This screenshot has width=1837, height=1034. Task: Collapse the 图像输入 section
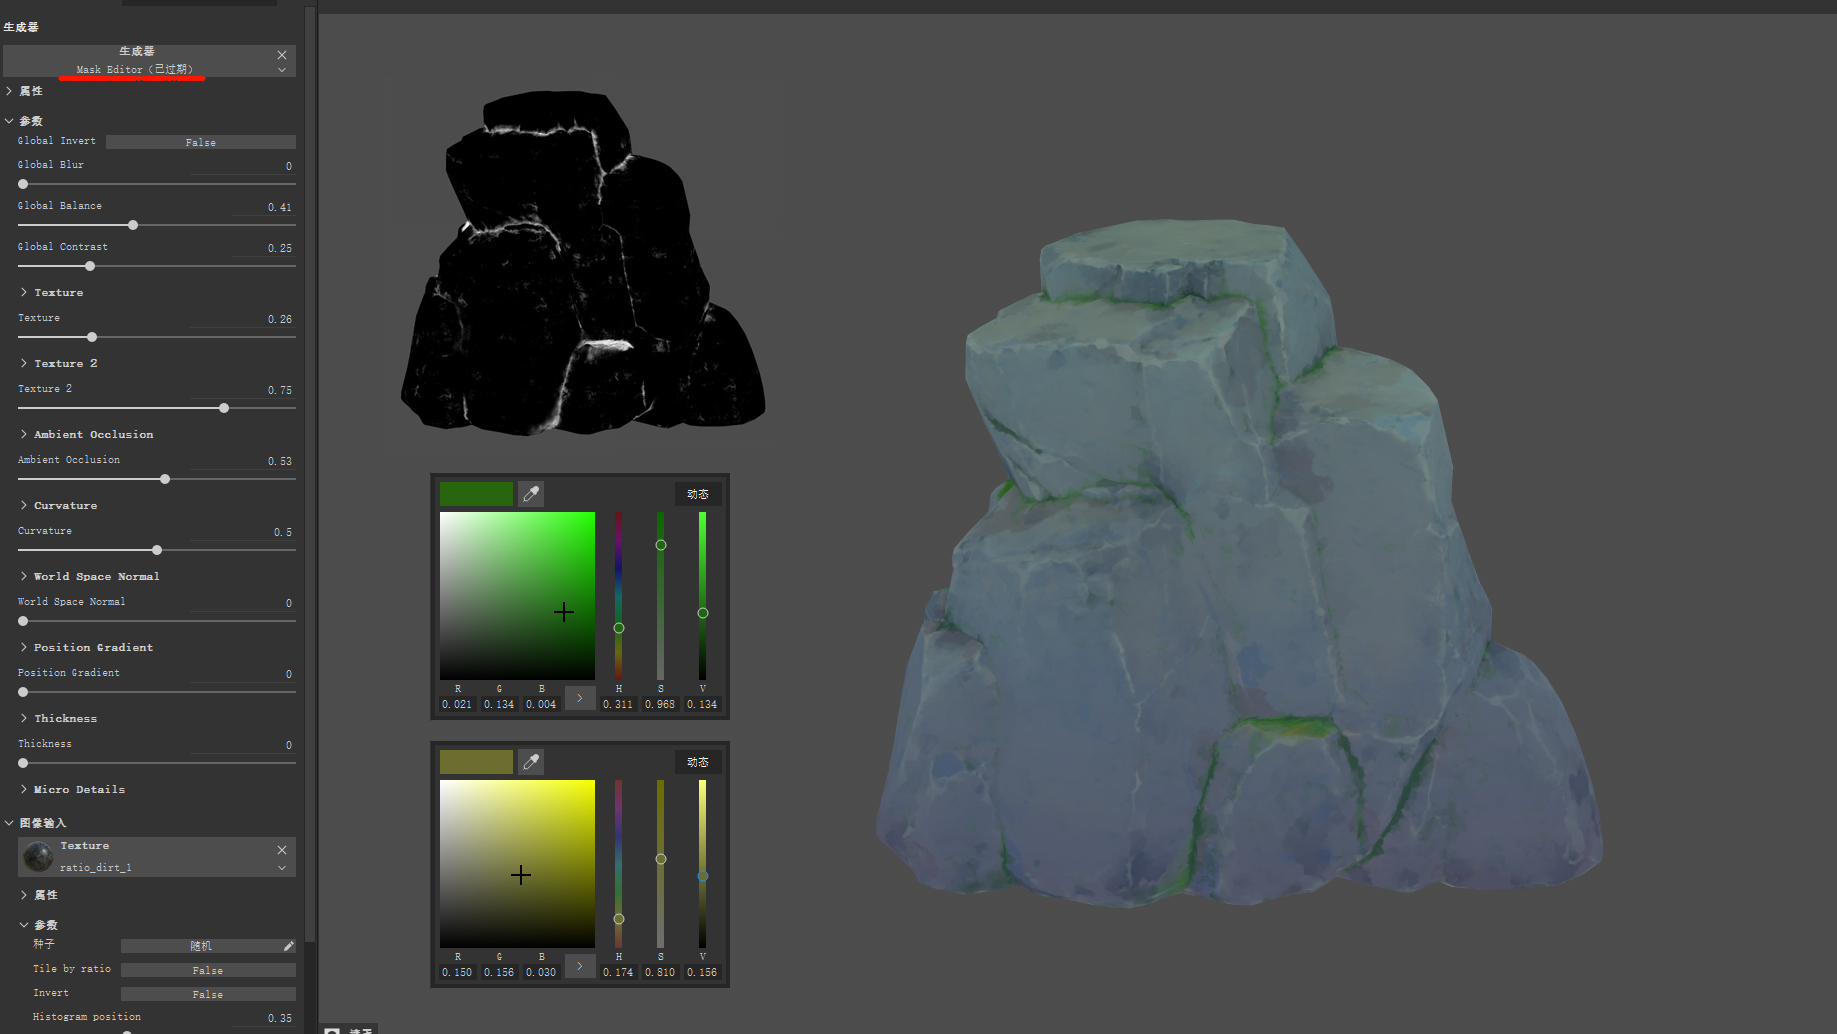[9, 823]
